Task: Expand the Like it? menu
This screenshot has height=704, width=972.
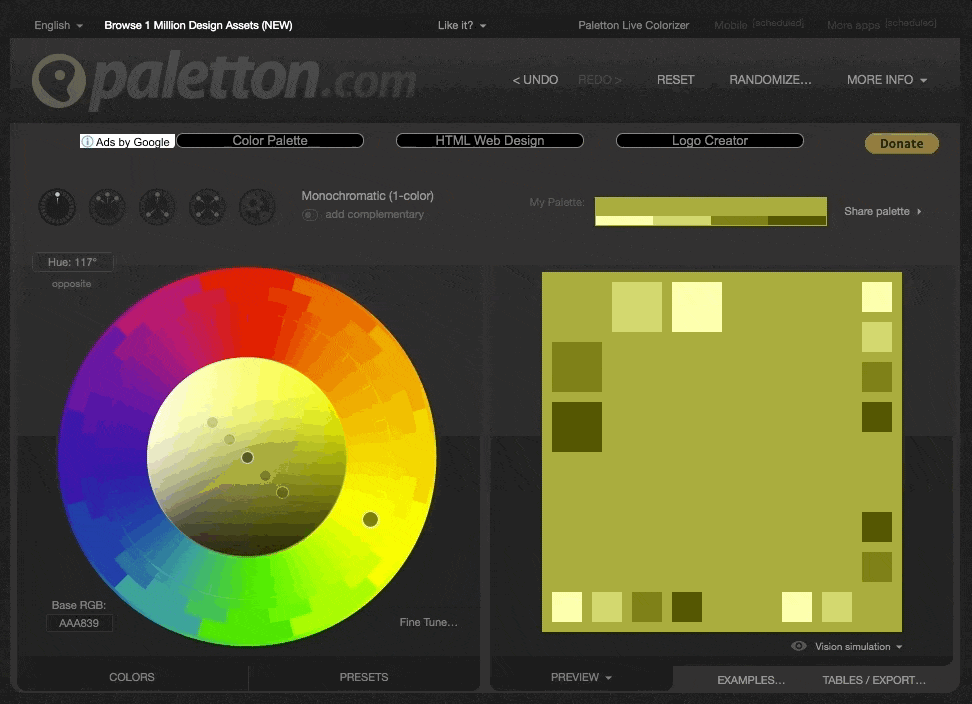Action: pyautogui.click(x=462, y=25)
